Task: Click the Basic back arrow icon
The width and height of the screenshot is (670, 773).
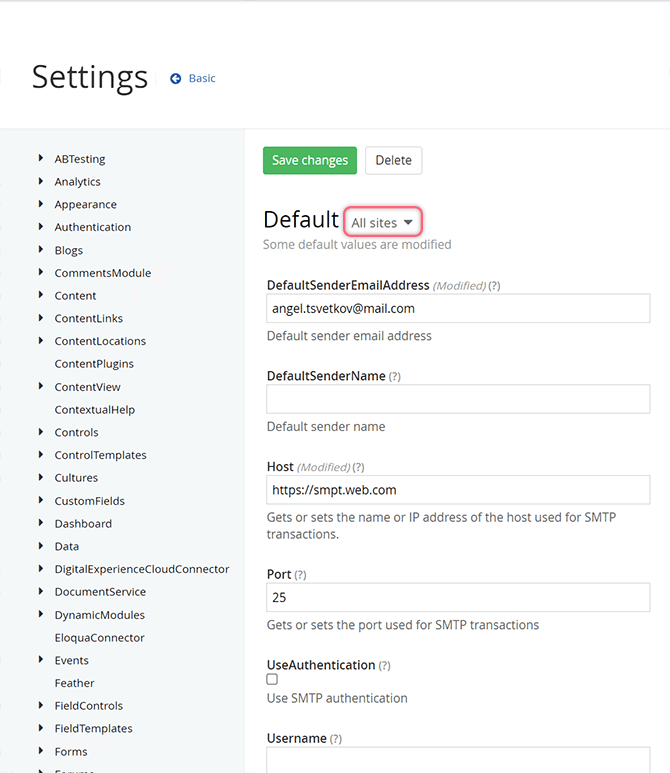Action: (x=176, y=78)
